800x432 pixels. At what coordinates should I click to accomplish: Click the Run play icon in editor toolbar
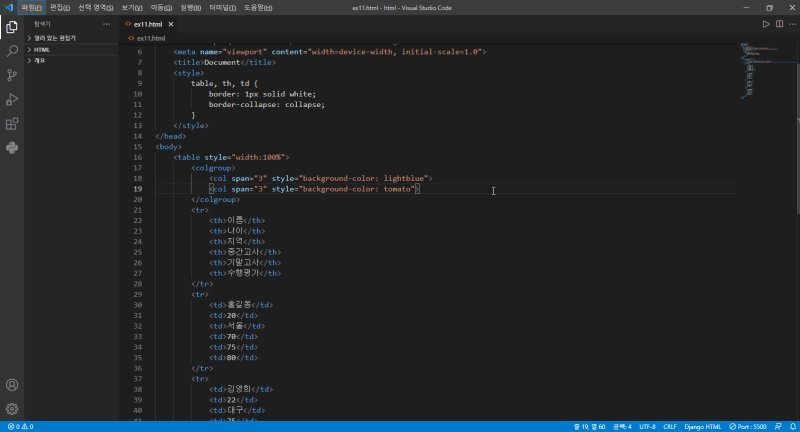[x=766, y=24]
